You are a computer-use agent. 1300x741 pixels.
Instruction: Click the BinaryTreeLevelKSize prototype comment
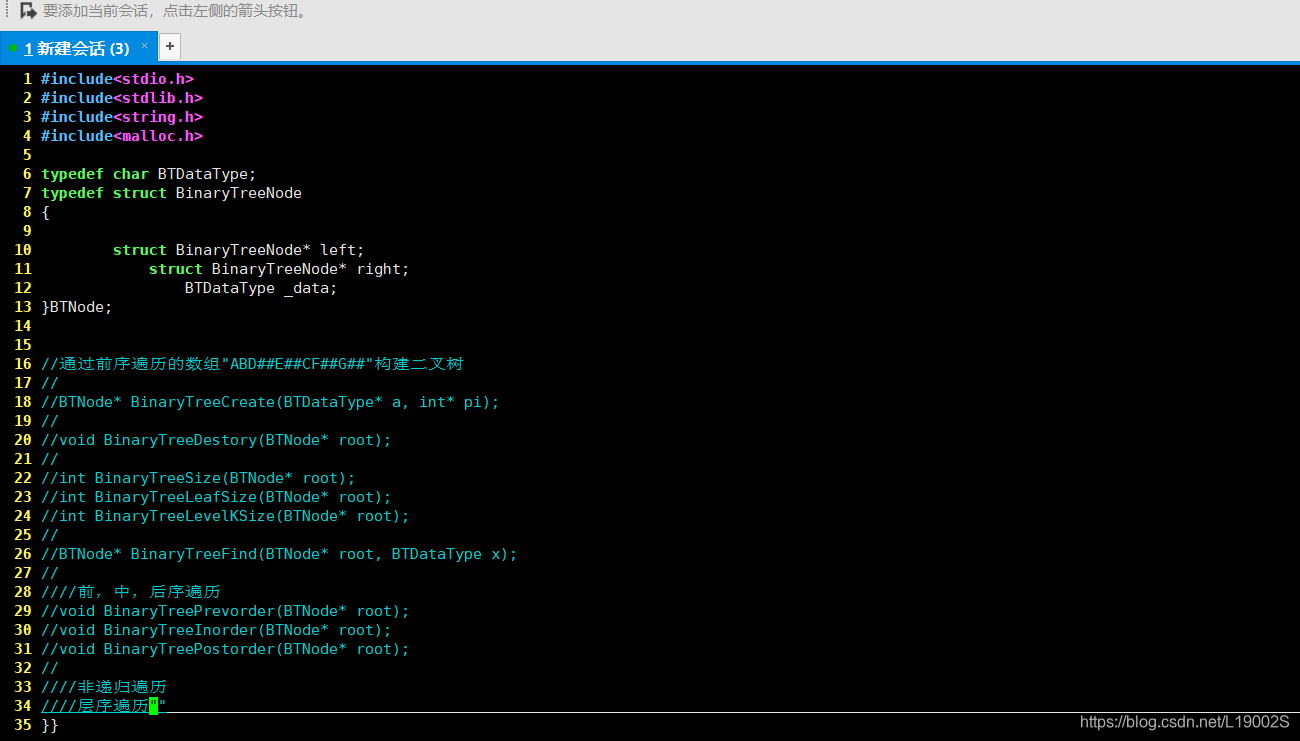[x=225, y=516]
